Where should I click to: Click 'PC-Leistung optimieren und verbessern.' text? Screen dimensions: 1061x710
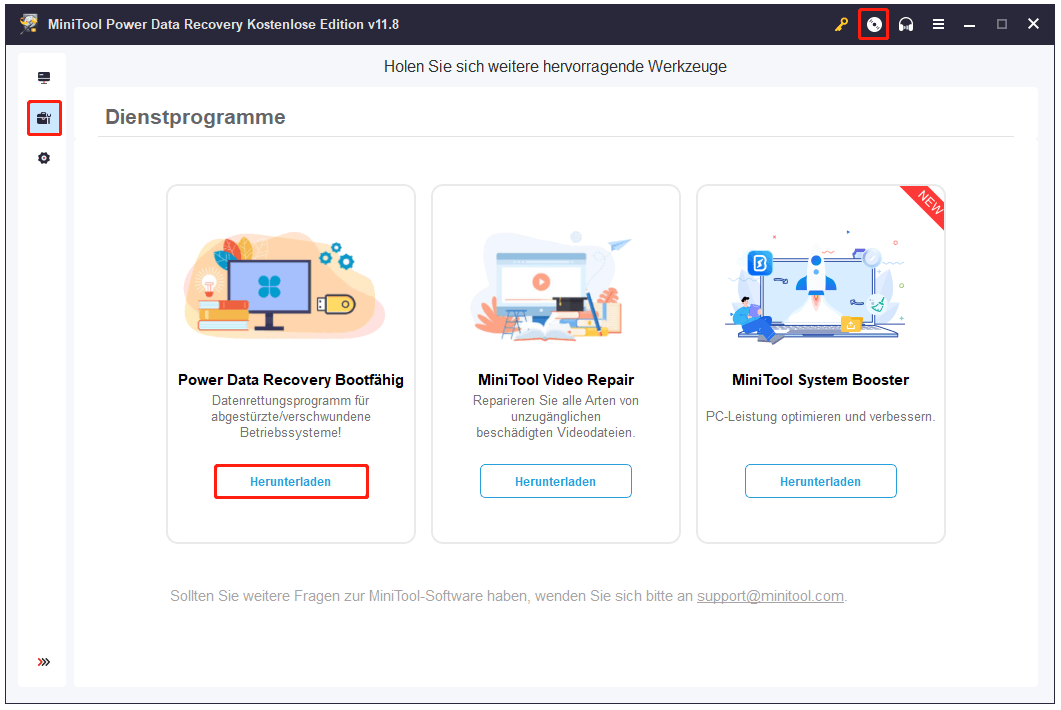(820, 416)
